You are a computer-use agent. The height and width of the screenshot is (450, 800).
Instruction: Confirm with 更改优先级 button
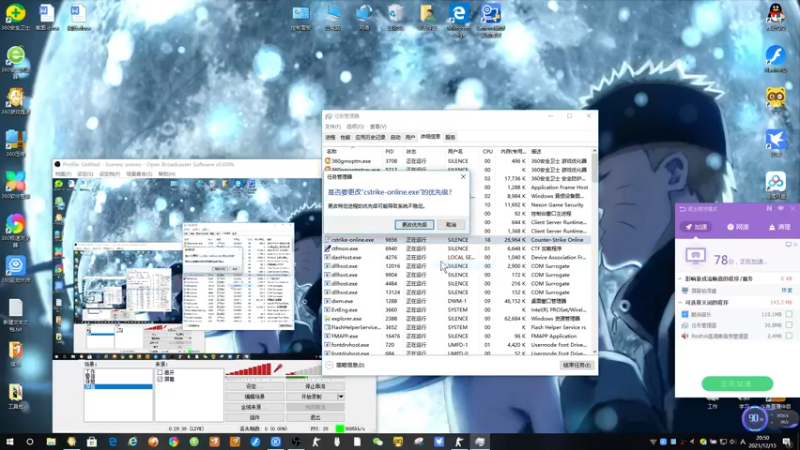pos(414,224)
